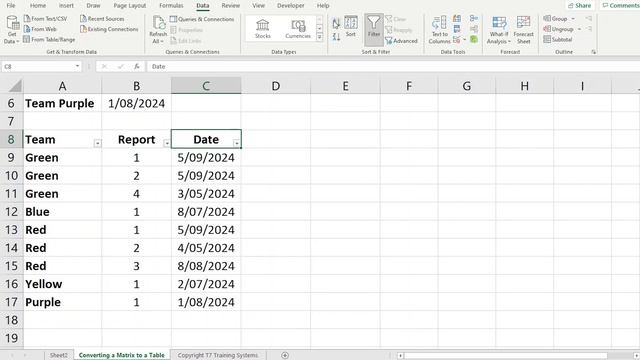Viewport: 640px width, 360px height.
Task: Import data From Text/CSV
Action: [45, 19]
